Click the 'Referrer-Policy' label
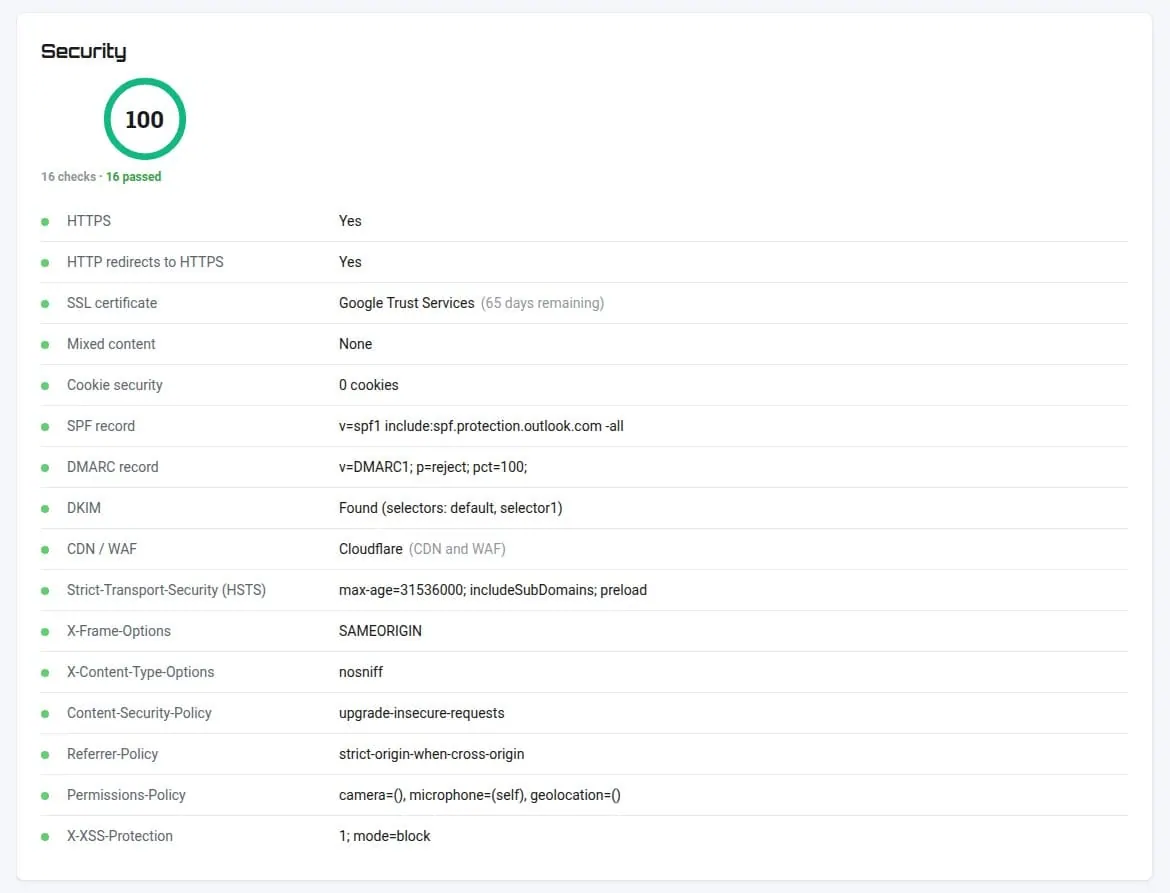Screen dimensions: 1170x893 click(113, 754)
